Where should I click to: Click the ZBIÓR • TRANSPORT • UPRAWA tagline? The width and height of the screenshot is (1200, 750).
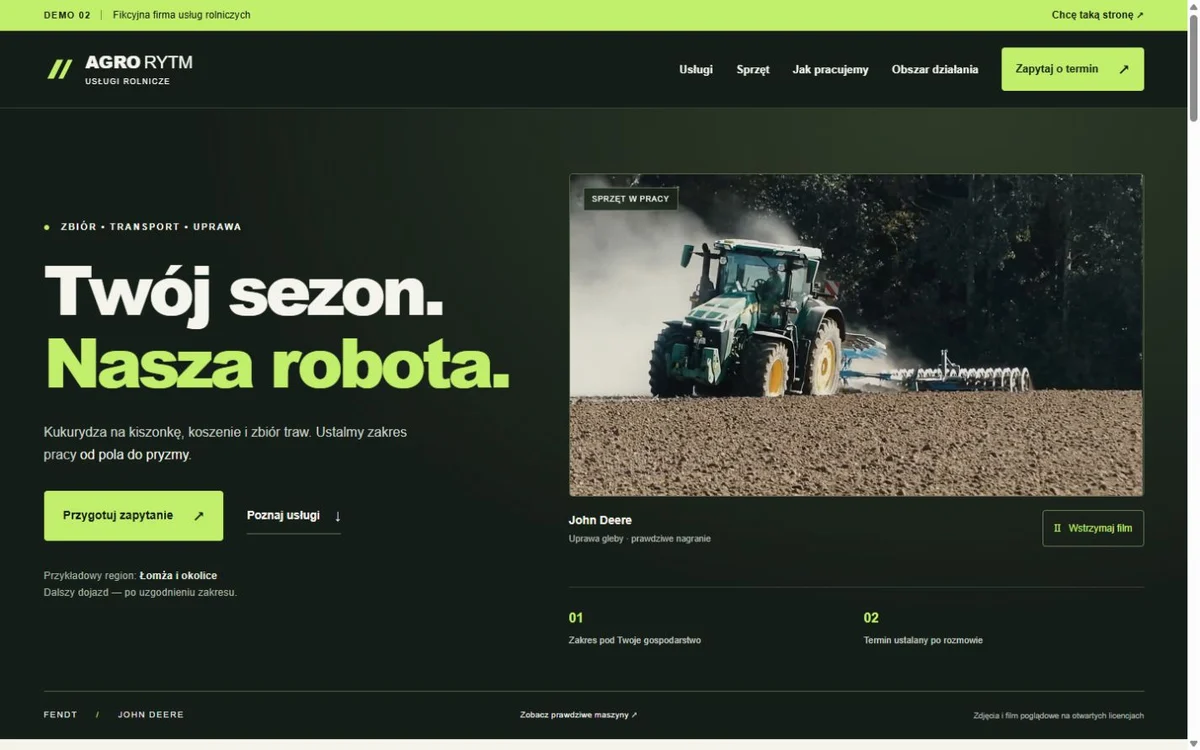pos(150,227)
